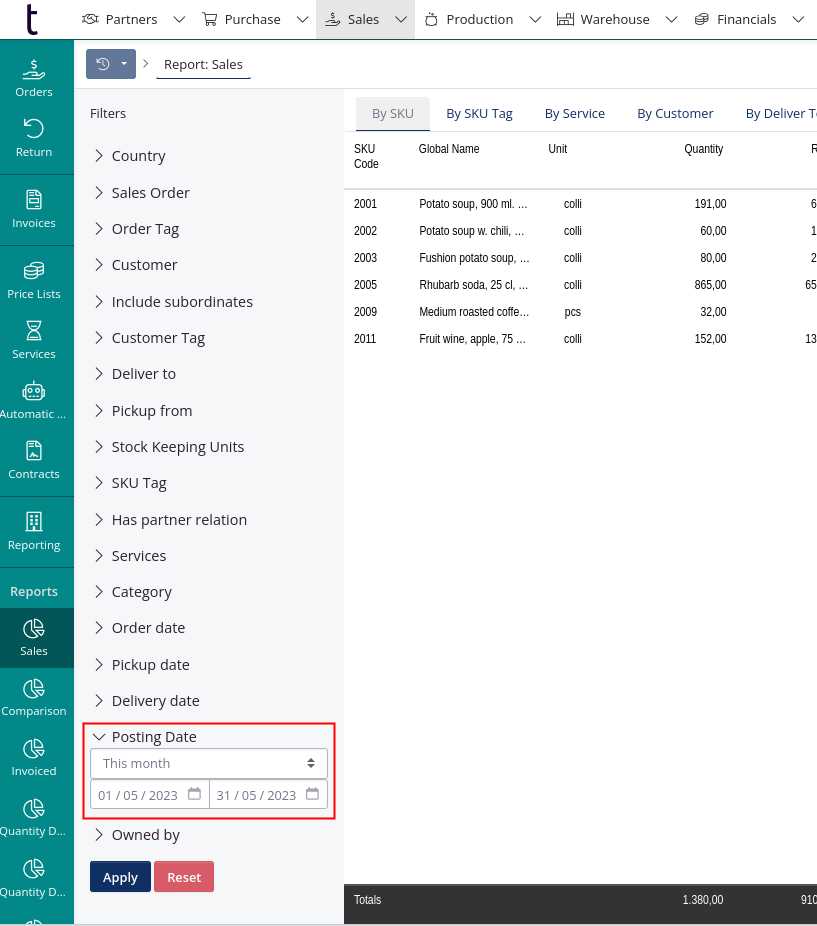
Task: Collapse the Posting Date filter
Action: 153,737
